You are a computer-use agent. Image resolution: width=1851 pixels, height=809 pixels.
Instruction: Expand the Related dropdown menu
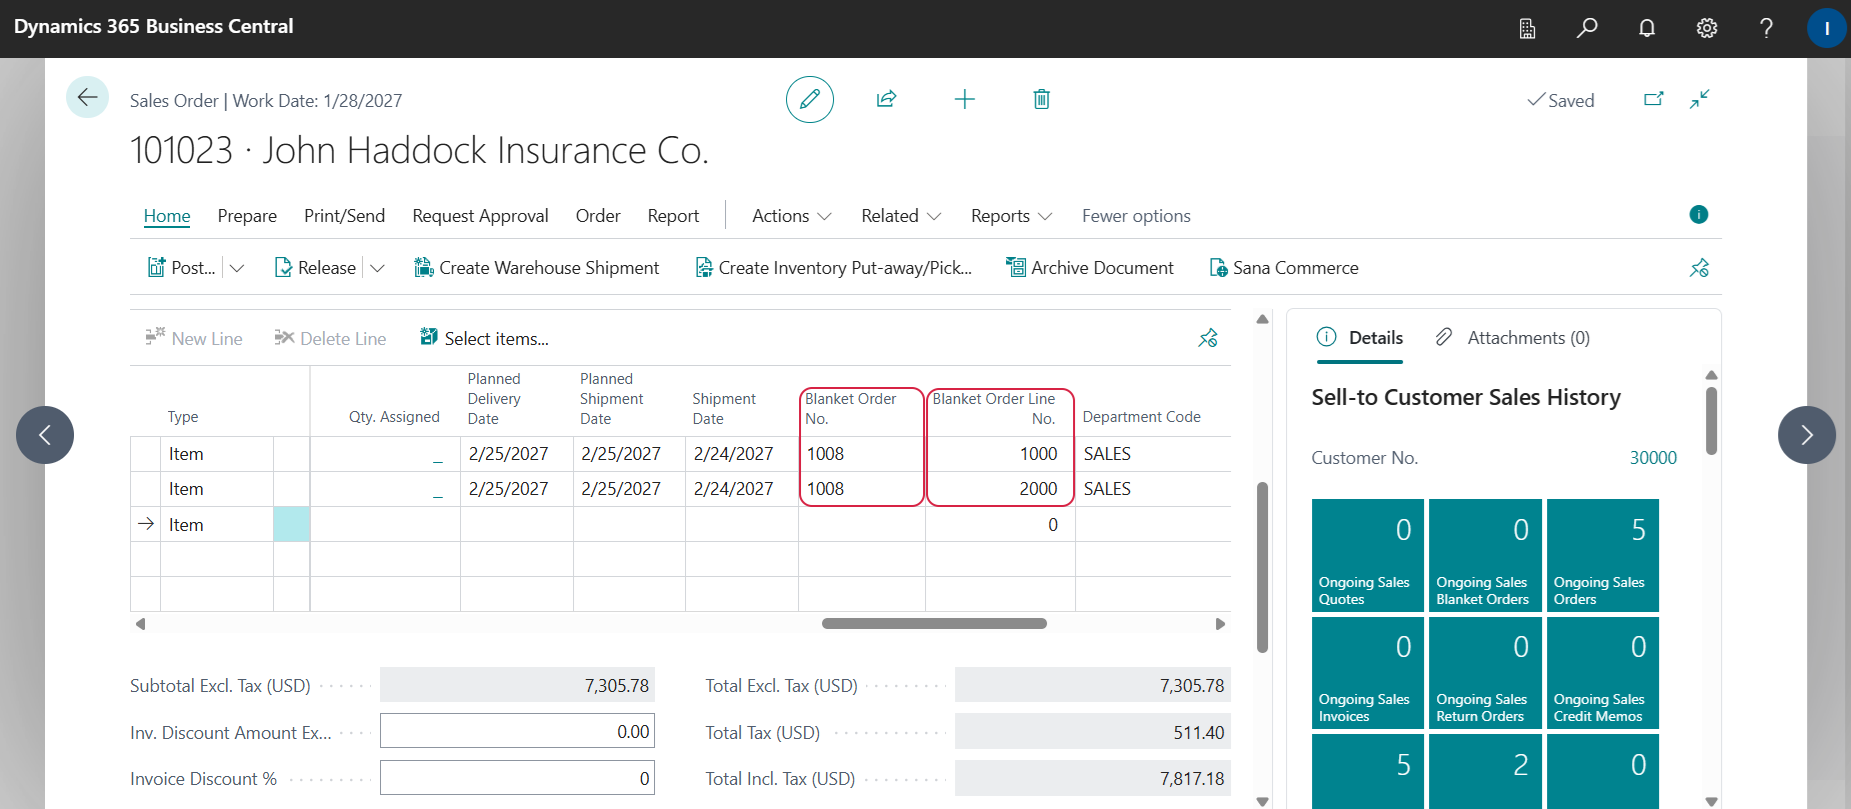pyautogui.click(x=900, y=216)
